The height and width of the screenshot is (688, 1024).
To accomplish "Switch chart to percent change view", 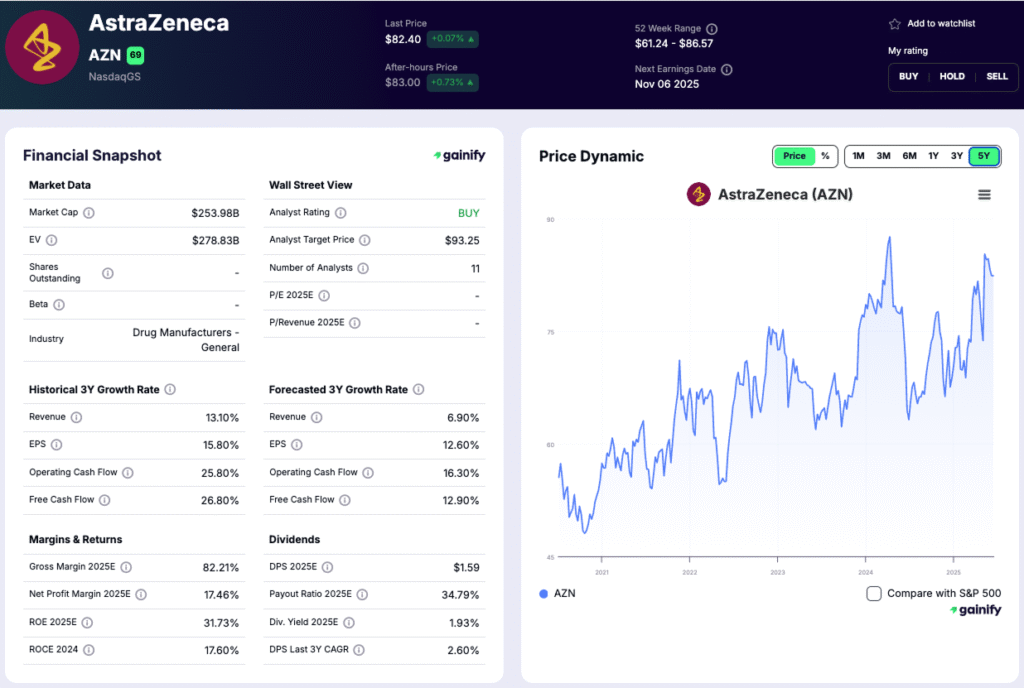I will pyautogui.click(x=824, y=156).
